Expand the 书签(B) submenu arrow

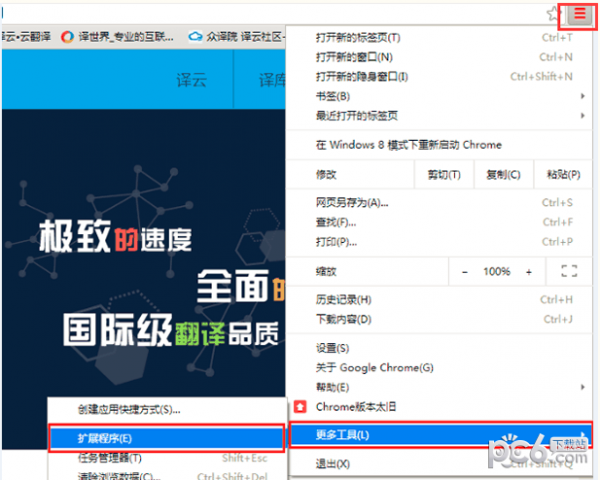pos(582,96)
